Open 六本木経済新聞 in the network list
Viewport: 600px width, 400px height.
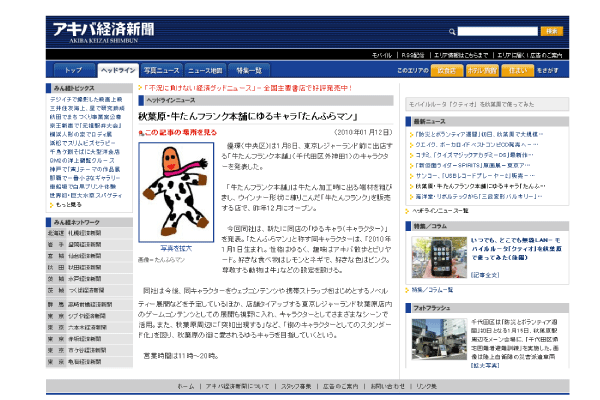pyautogui.click(x=88, y=327)
